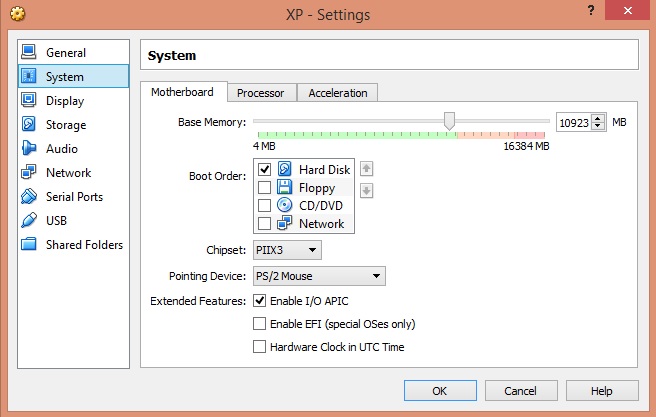Switch to the Acceleration tab
Viewport: 656px width, 417px height.
[x=337, y=93]
